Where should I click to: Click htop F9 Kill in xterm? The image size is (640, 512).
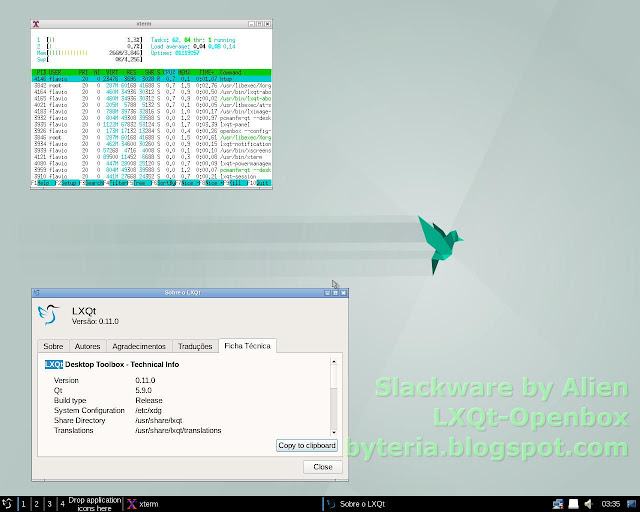pyautogui.click(x=236, y=183)
